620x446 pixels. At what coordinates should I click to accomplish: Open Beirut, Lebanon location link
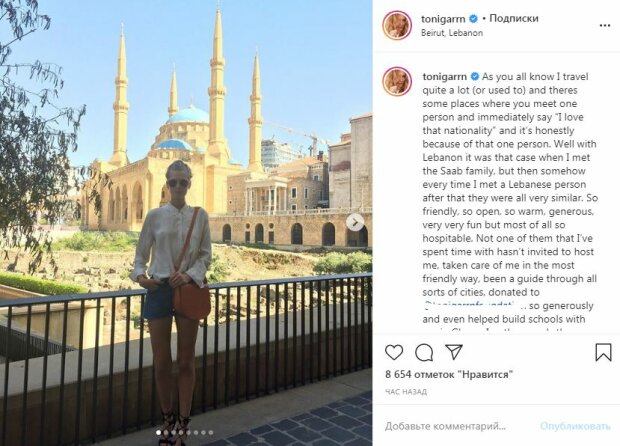point(452,33)
